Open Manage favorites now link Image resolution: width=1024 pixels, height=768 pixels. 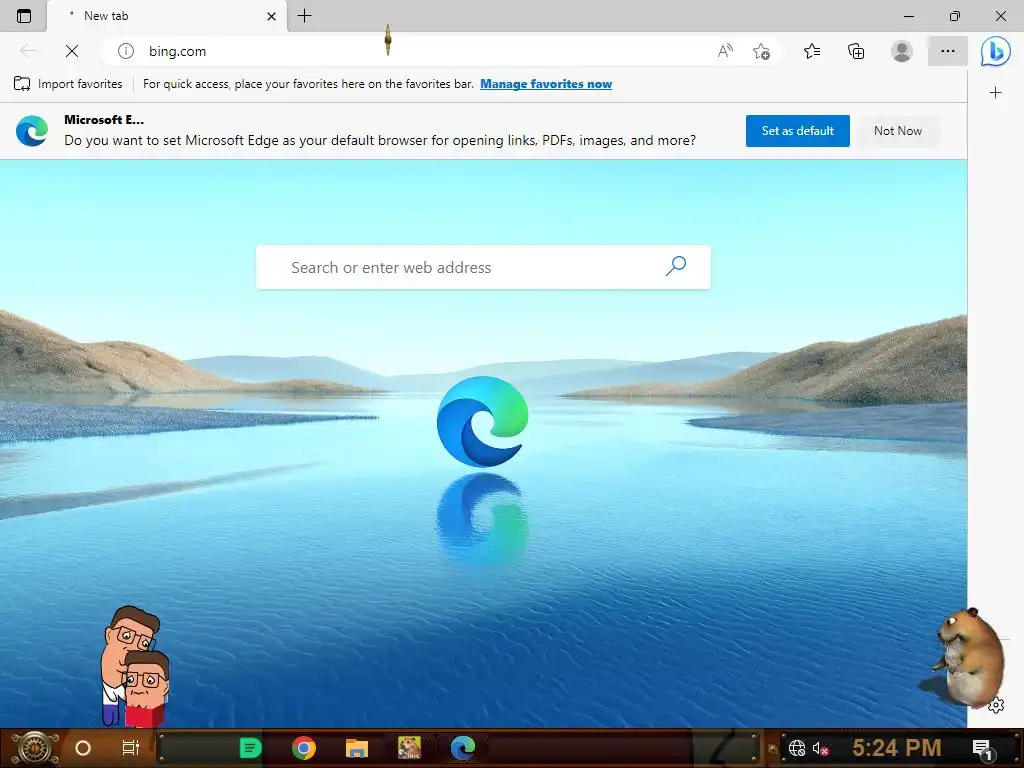(x=546, y=84)
